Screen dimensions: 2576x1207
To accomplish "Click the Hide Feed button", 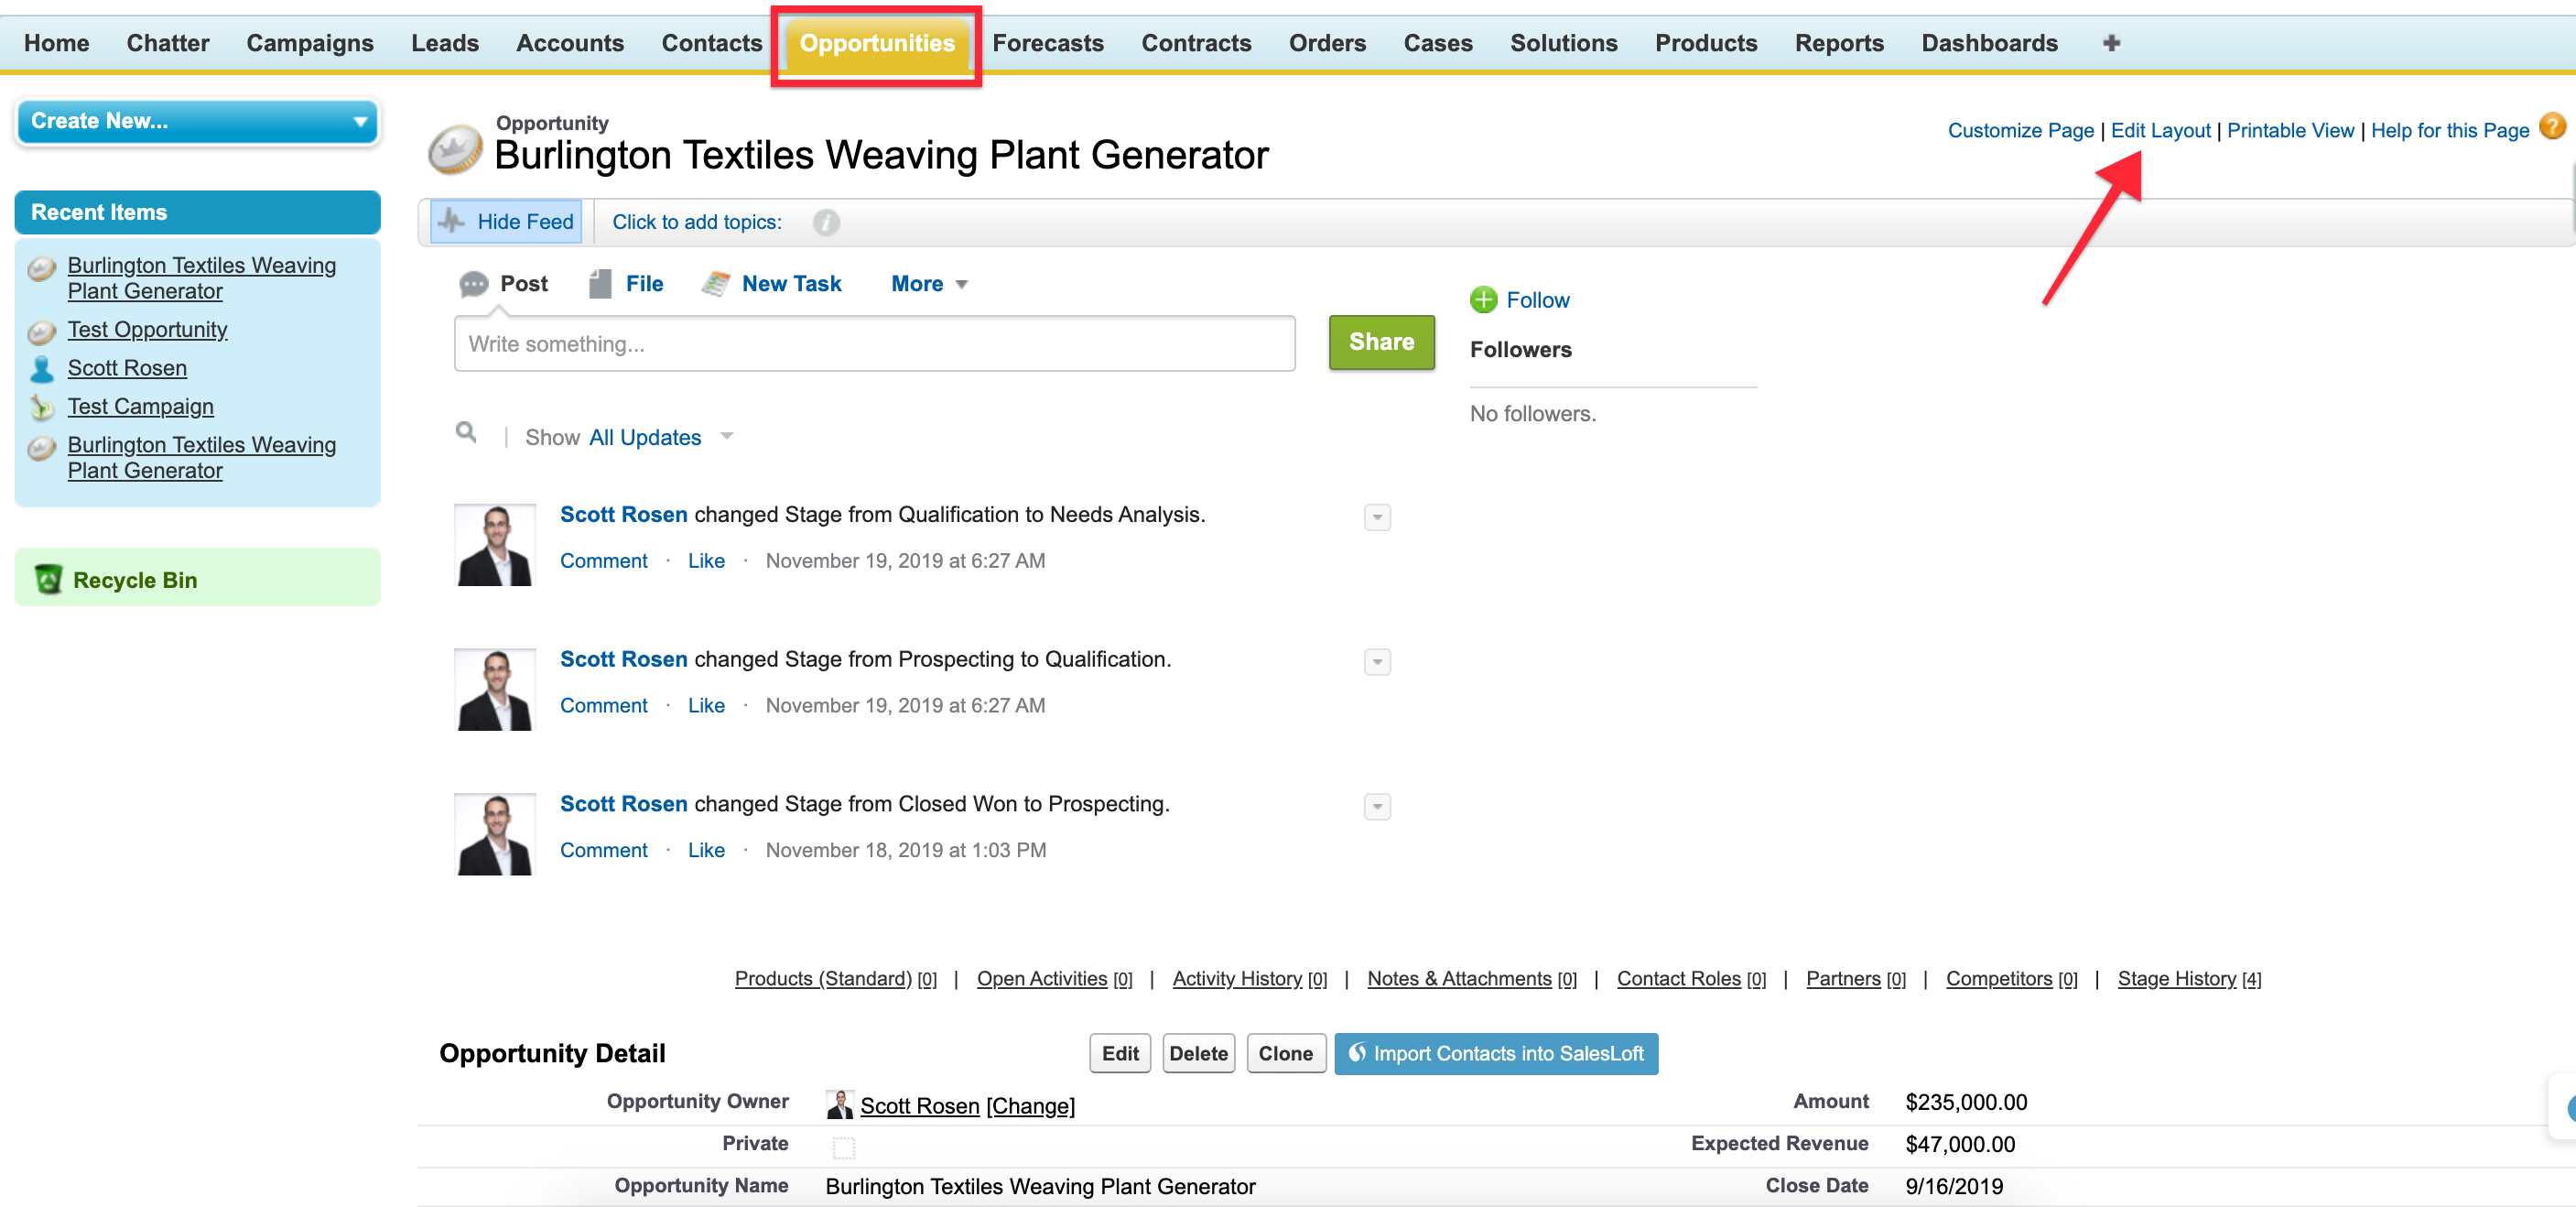I will click(506, 221).
